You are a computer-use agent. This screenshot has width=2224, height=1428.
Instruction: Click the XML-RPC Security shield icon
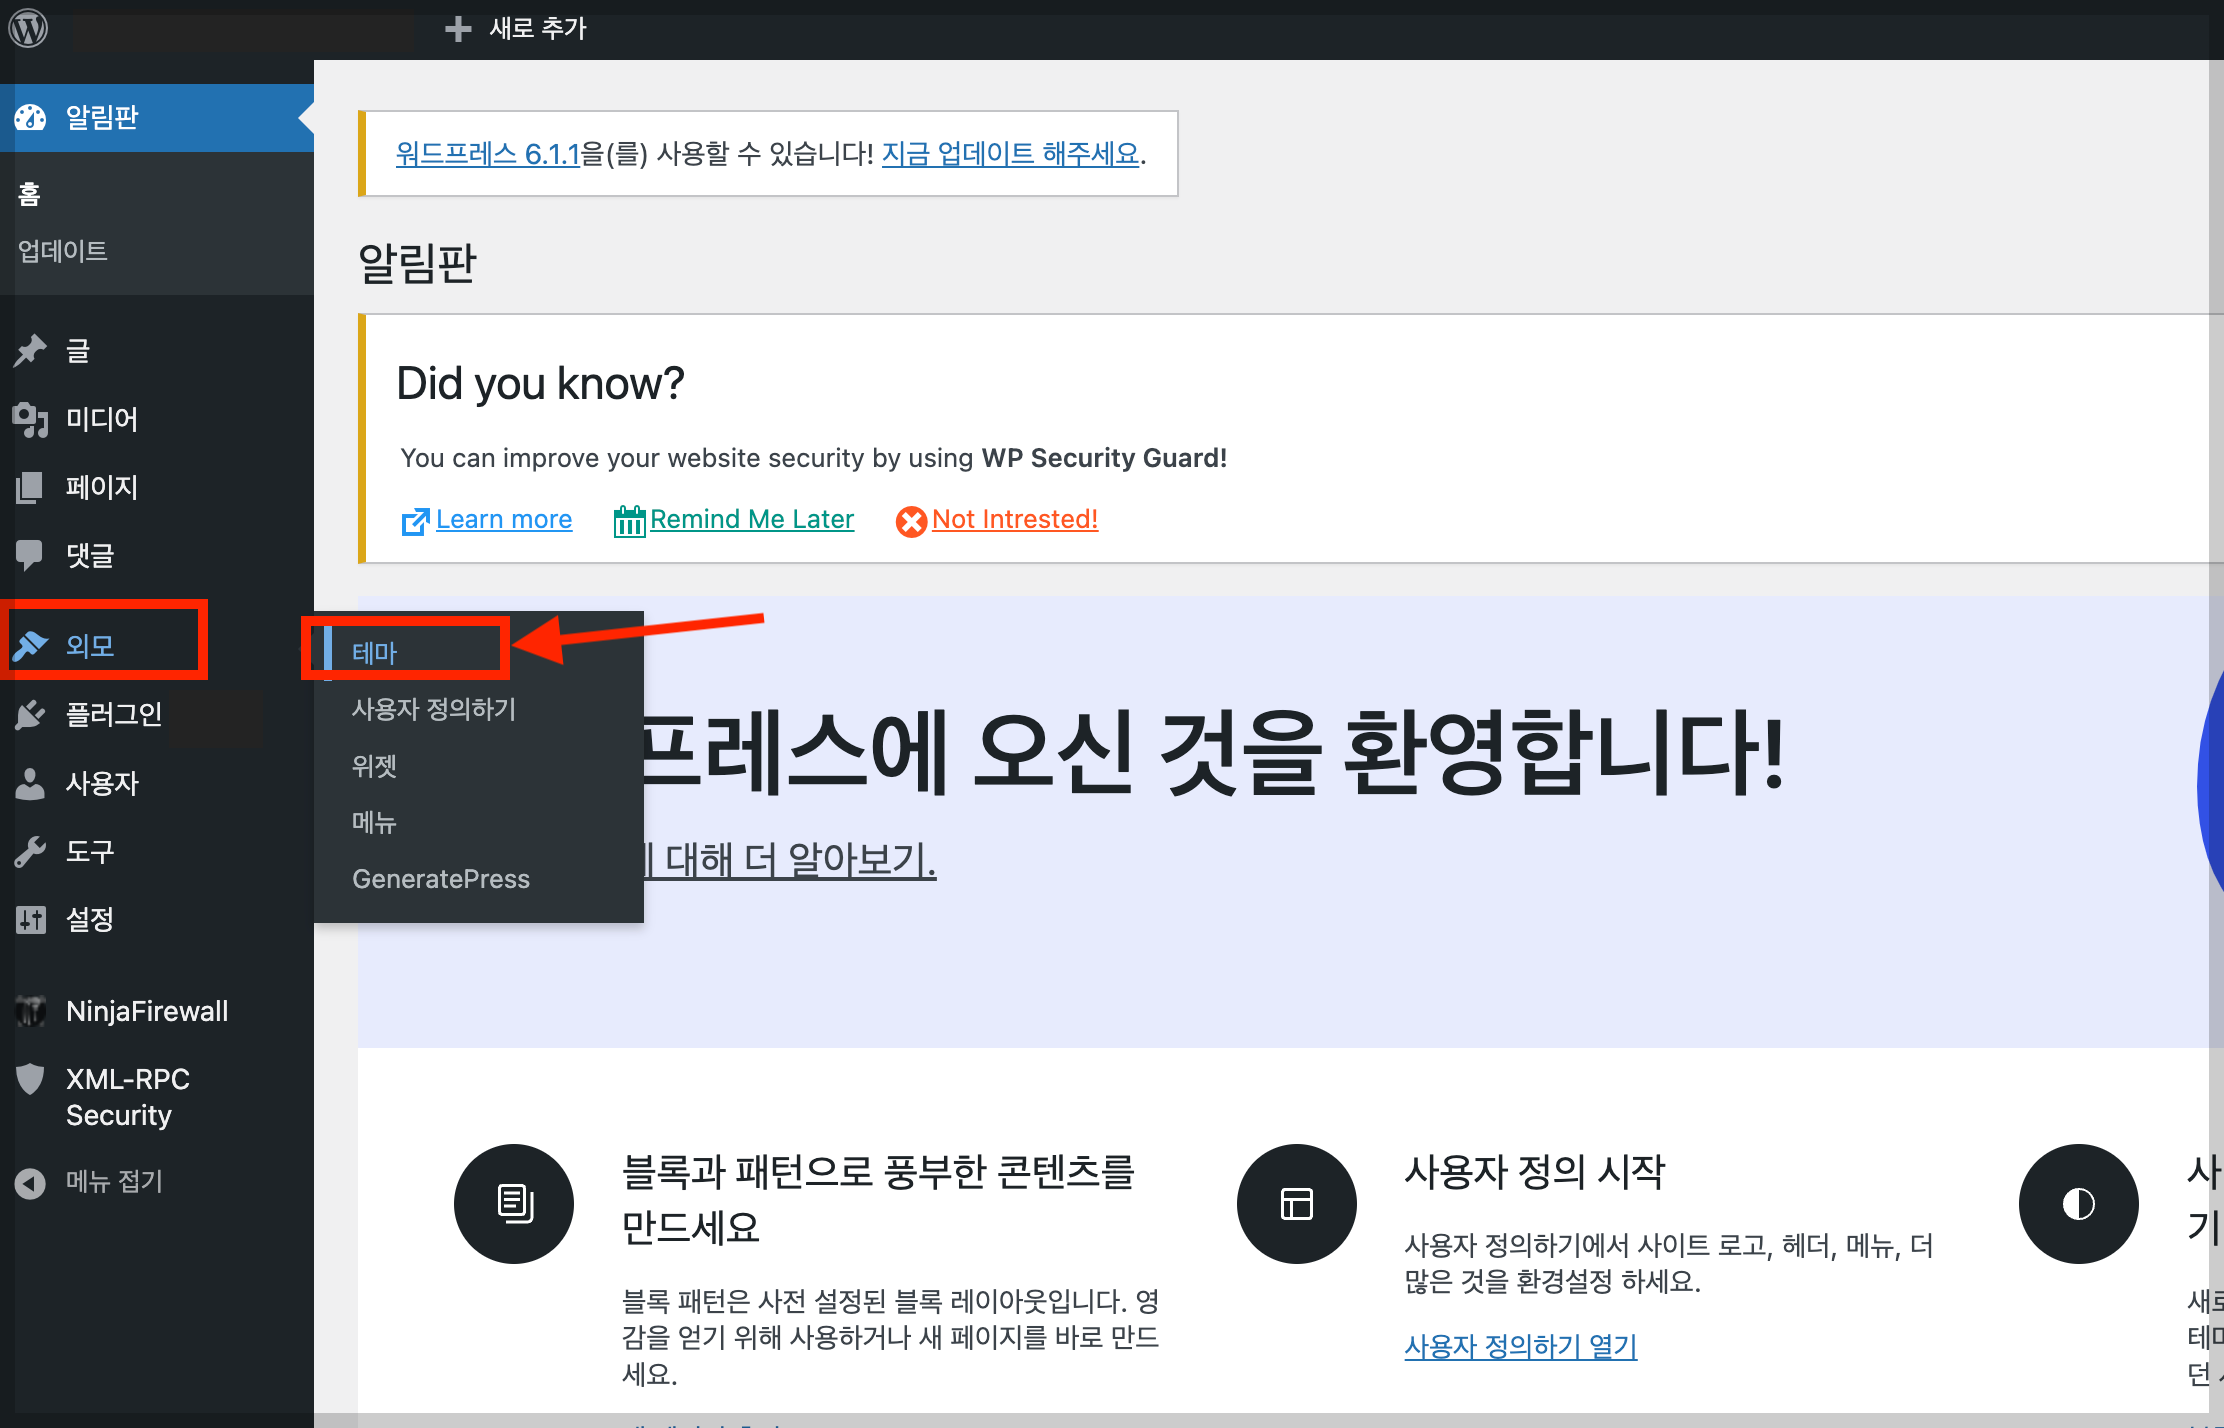point(30,1079)
